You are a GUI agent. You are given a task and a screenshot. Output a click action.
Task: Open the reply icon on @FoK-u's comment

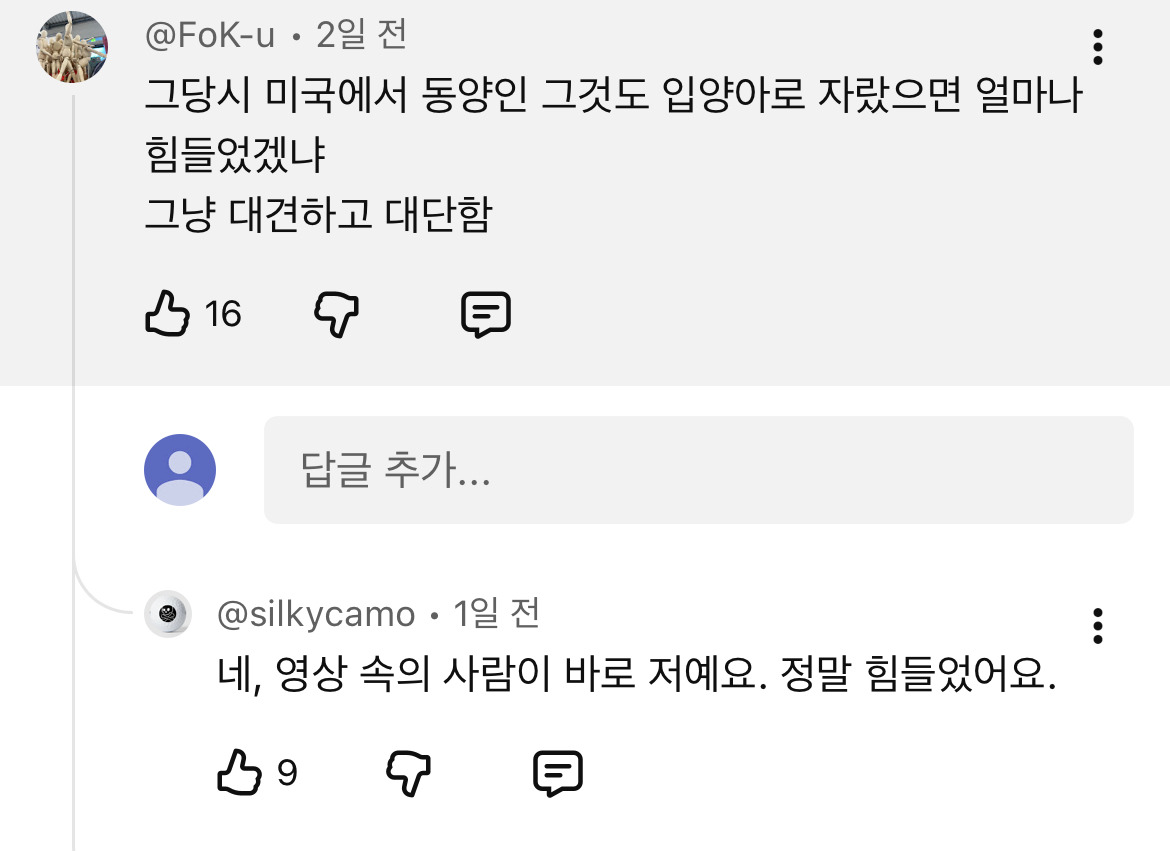pyautogui.click(x=487, y=312)
